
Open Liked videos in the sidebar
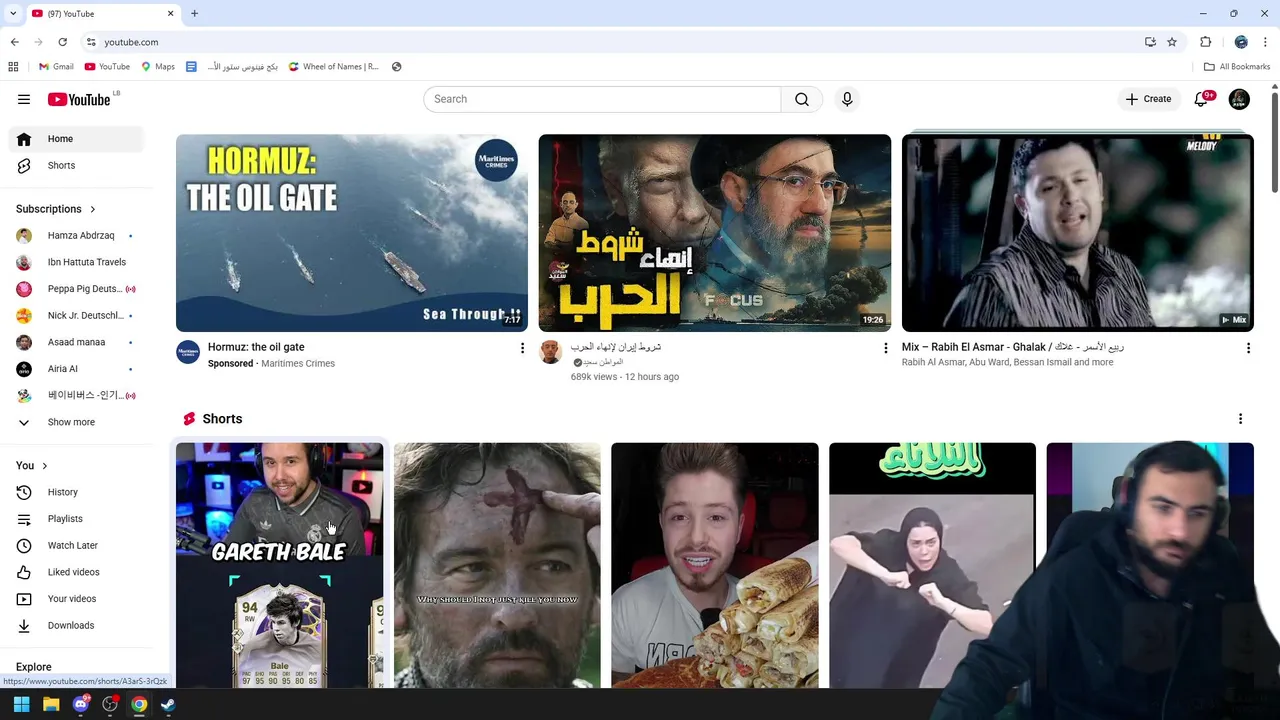pyautogui.click(x=76, y=572)
